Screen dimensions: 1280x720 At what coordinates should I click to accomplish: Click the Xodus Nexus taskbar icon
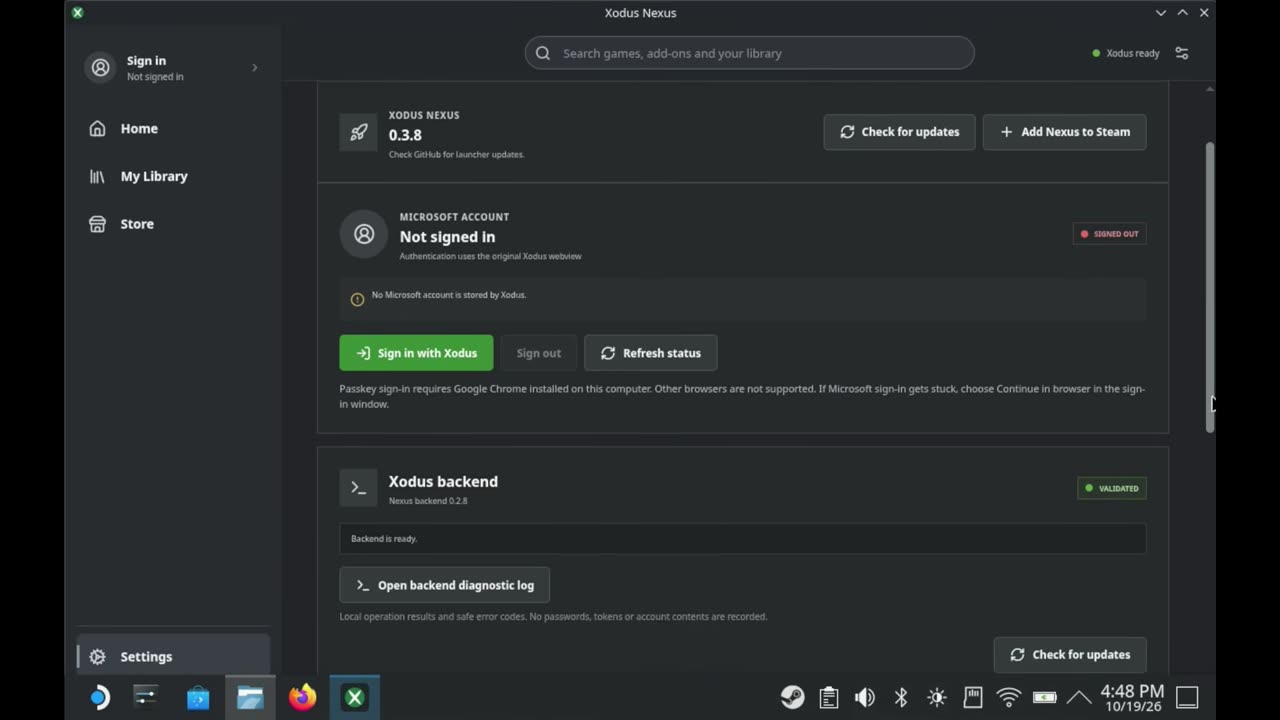click(x=354, y=697)
